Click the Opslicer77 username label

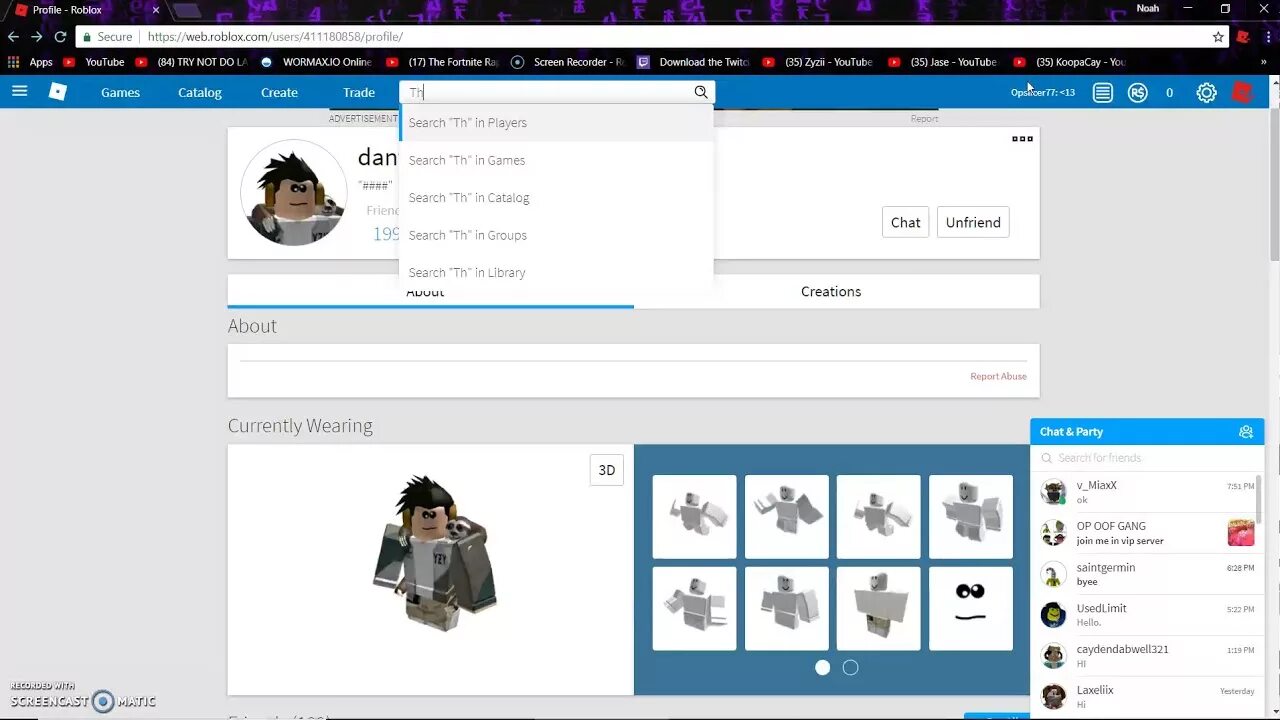pos(1043,93)
